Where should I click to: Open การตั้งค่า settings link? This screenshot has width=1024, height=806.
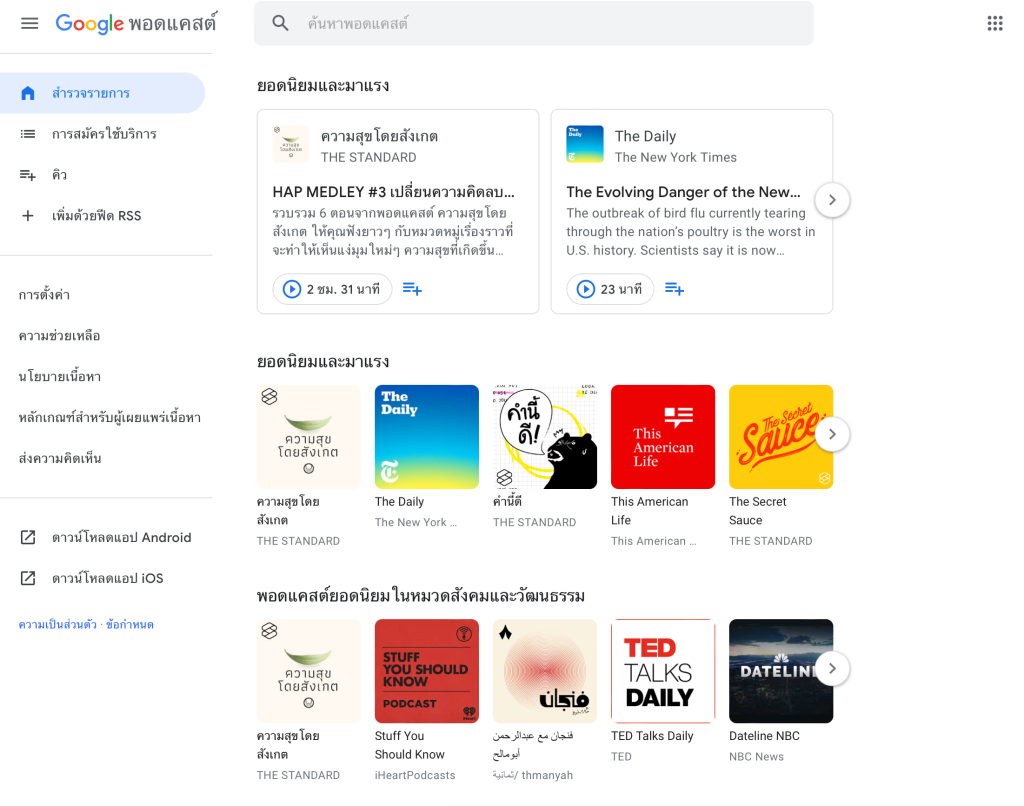point(44,295)
